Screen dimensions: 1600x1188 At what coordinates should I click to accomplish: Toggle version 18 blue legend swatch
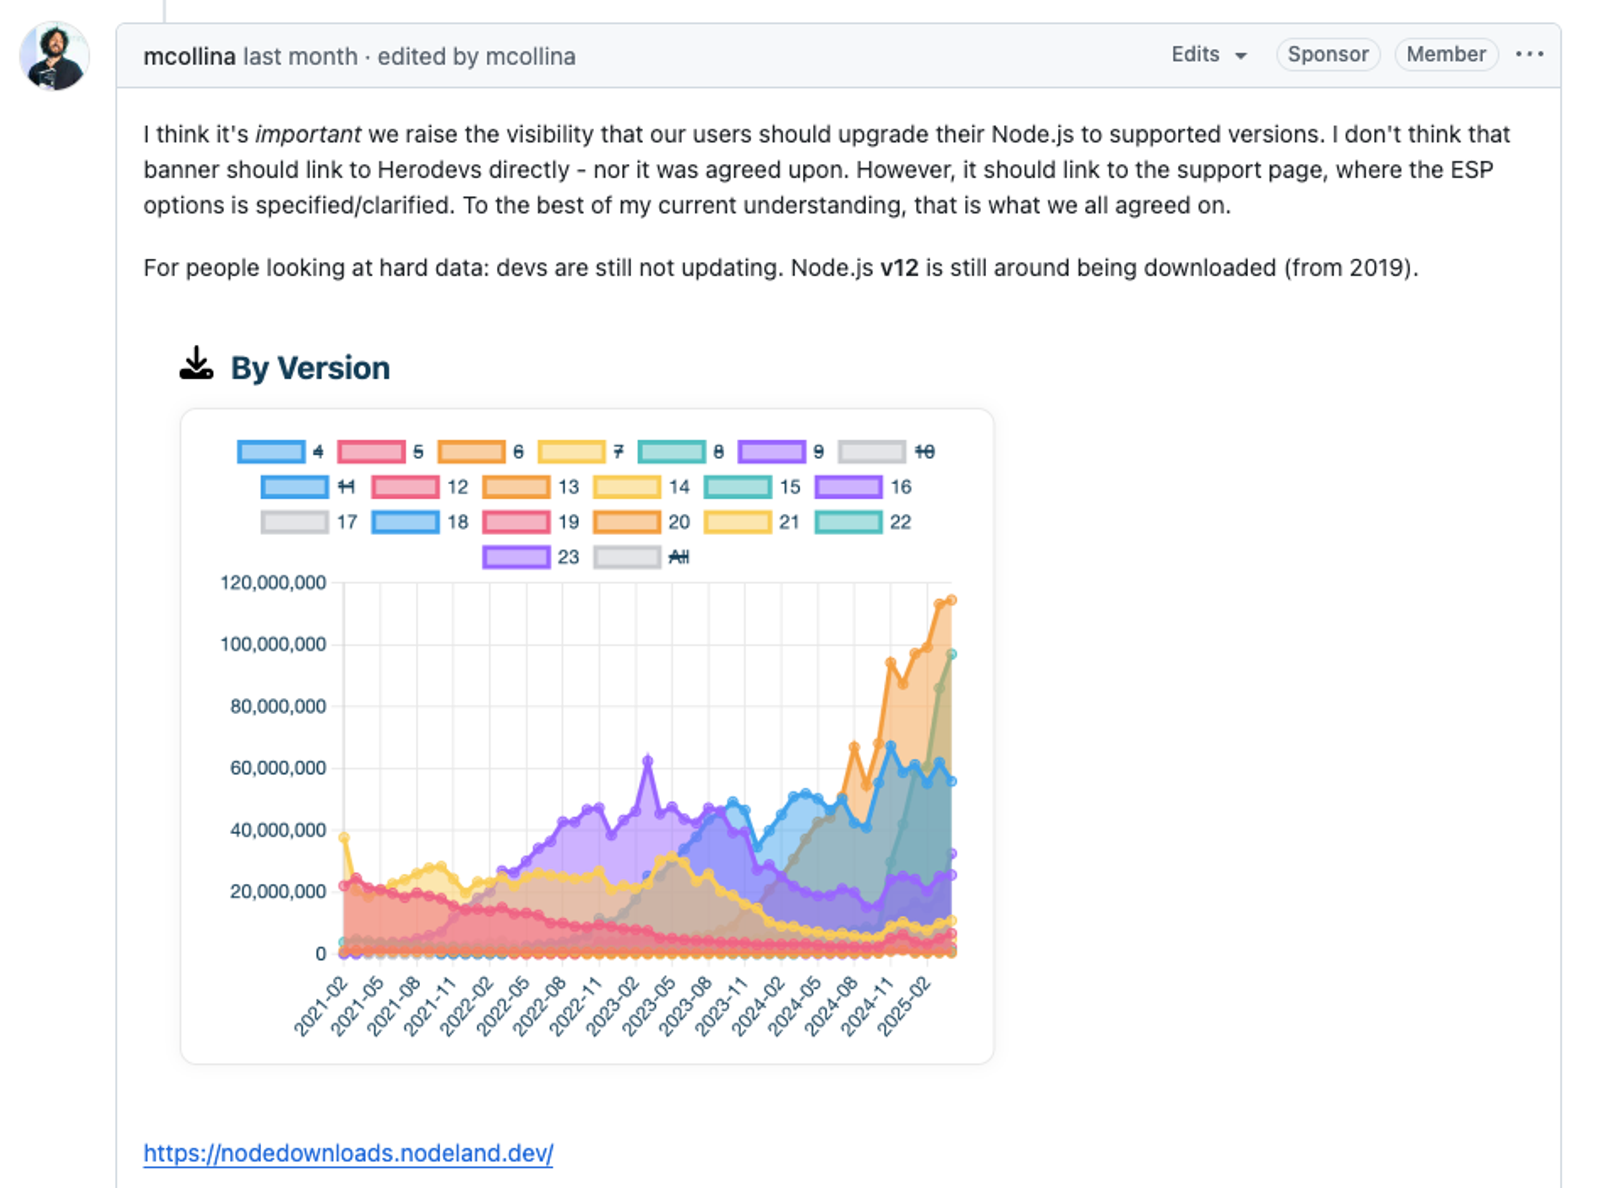pos(405,522)
